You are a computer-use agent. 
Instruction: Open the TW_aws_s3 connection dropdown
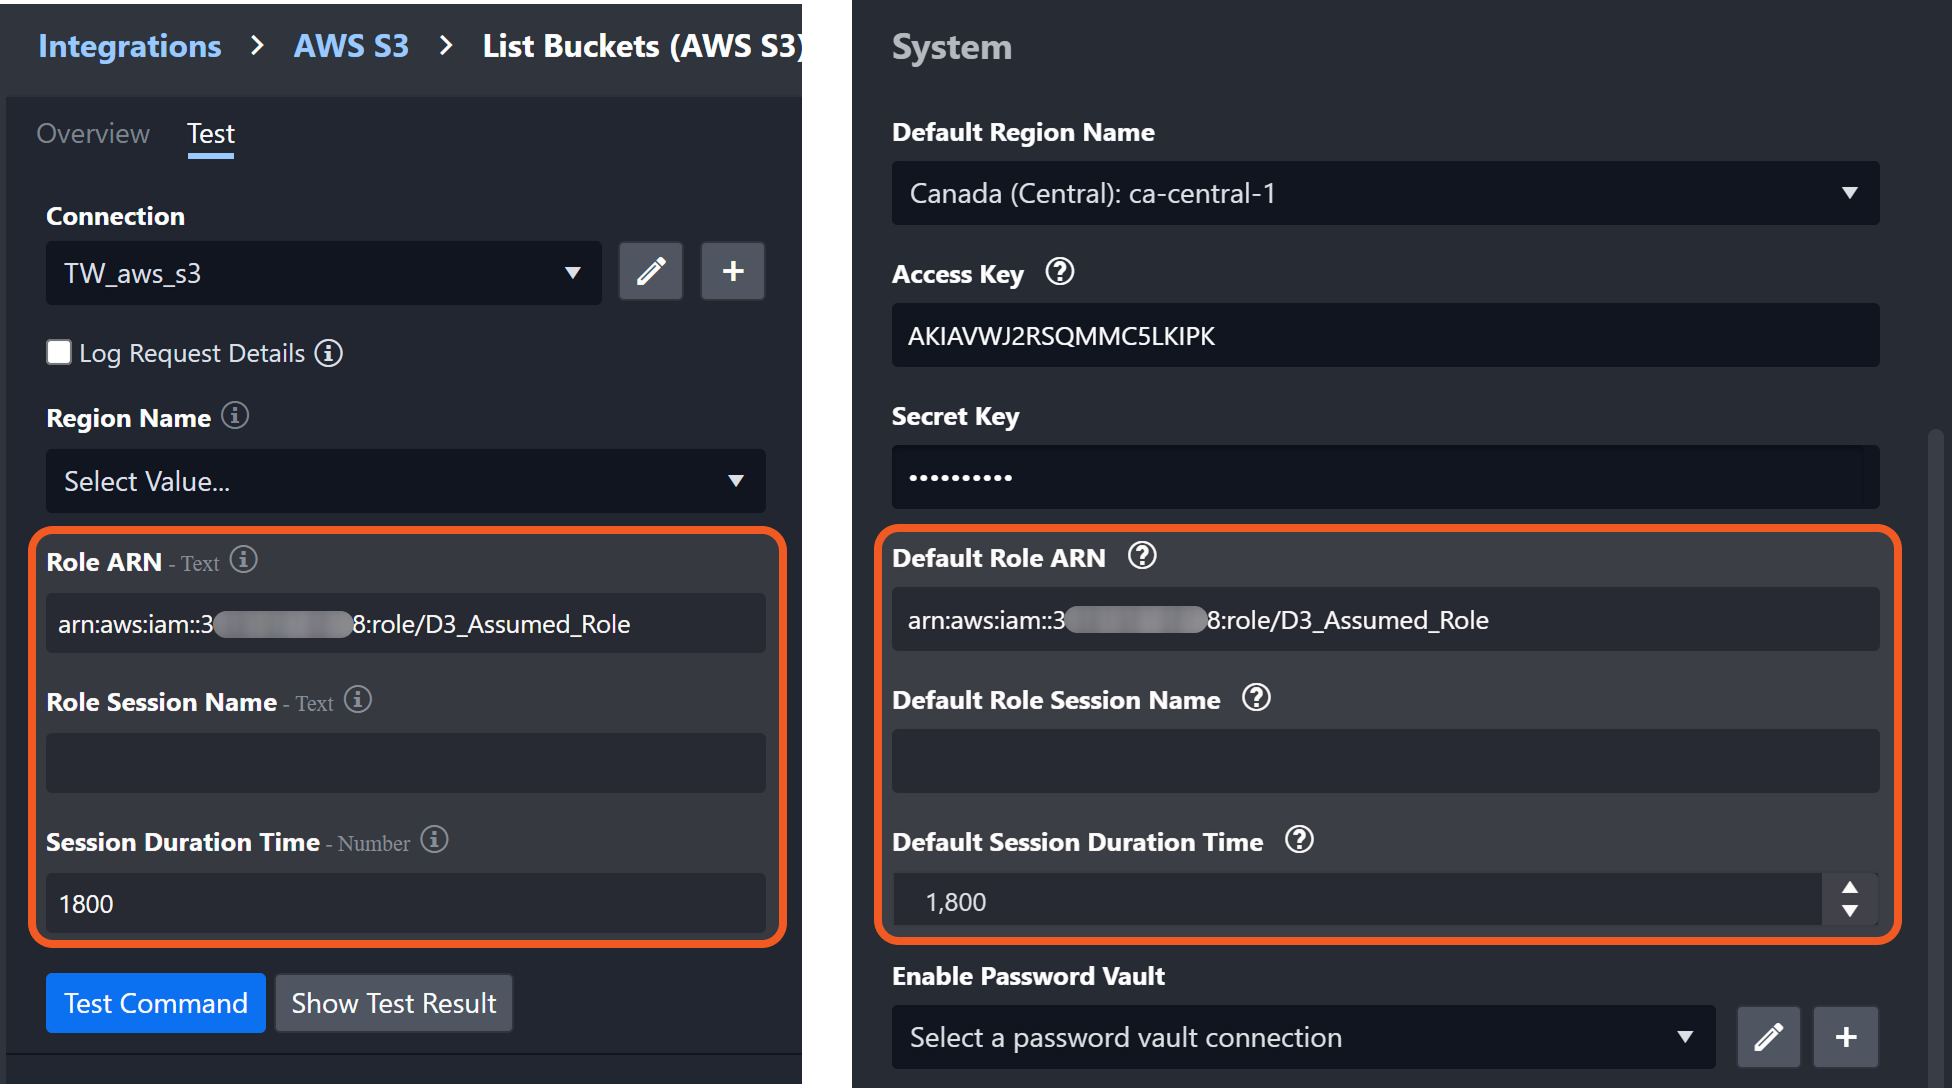[x=323, y=273]
